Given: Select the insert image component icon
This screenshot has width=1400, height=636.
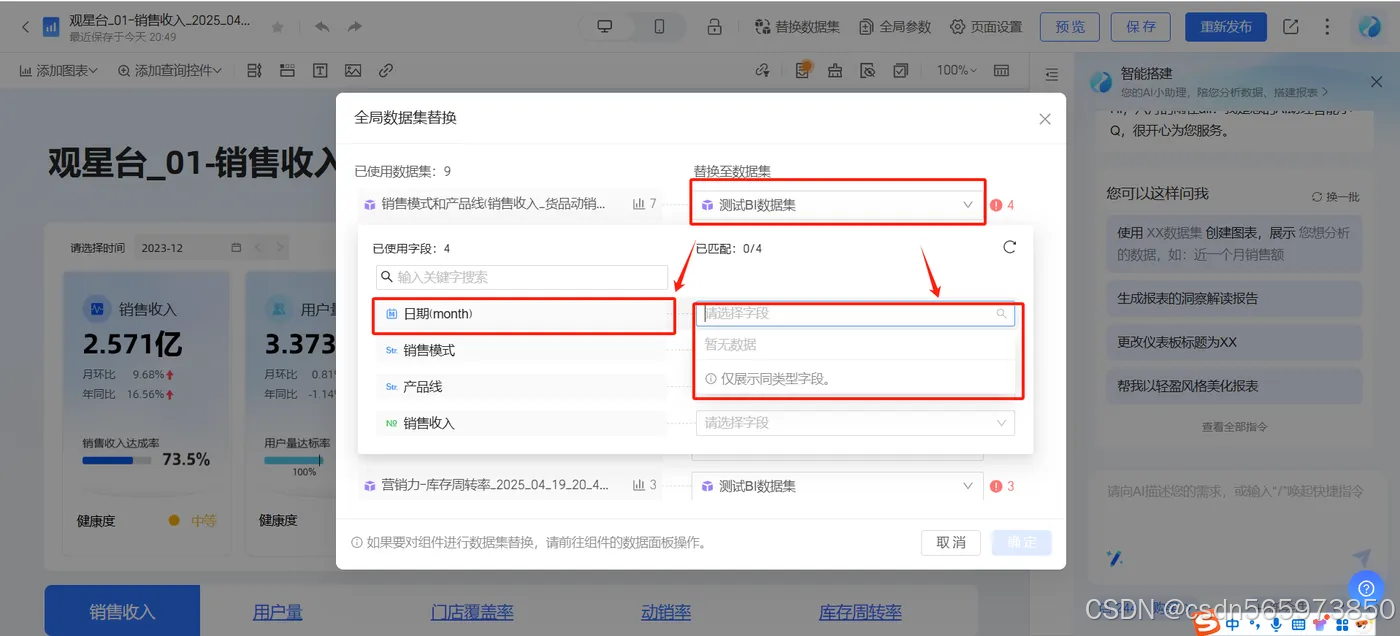Looking at the screenshot, I should coord(353,70).
